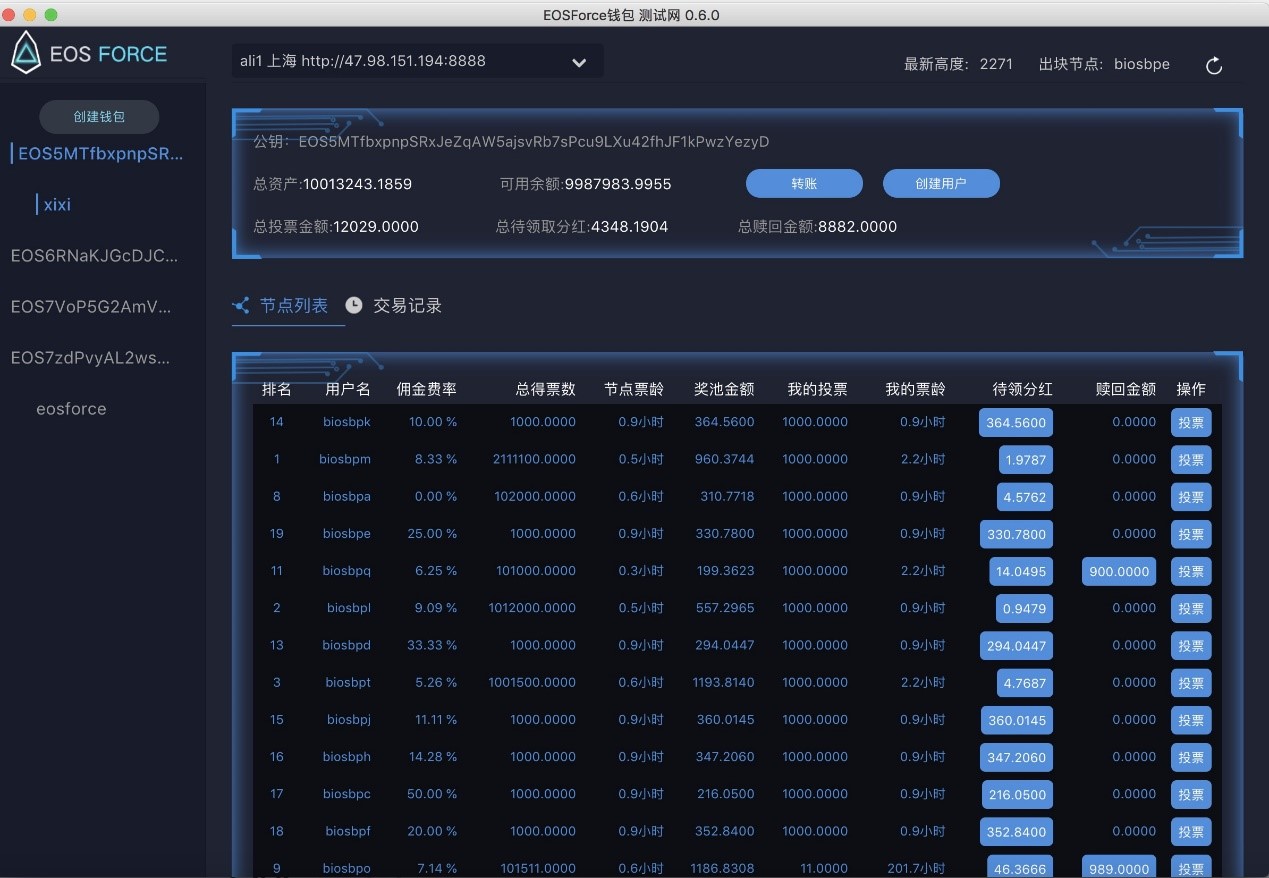The image size is (1269, 878).
Task: Vote for biosbpk with its 投票 button
Action: tap(1191, 423)
